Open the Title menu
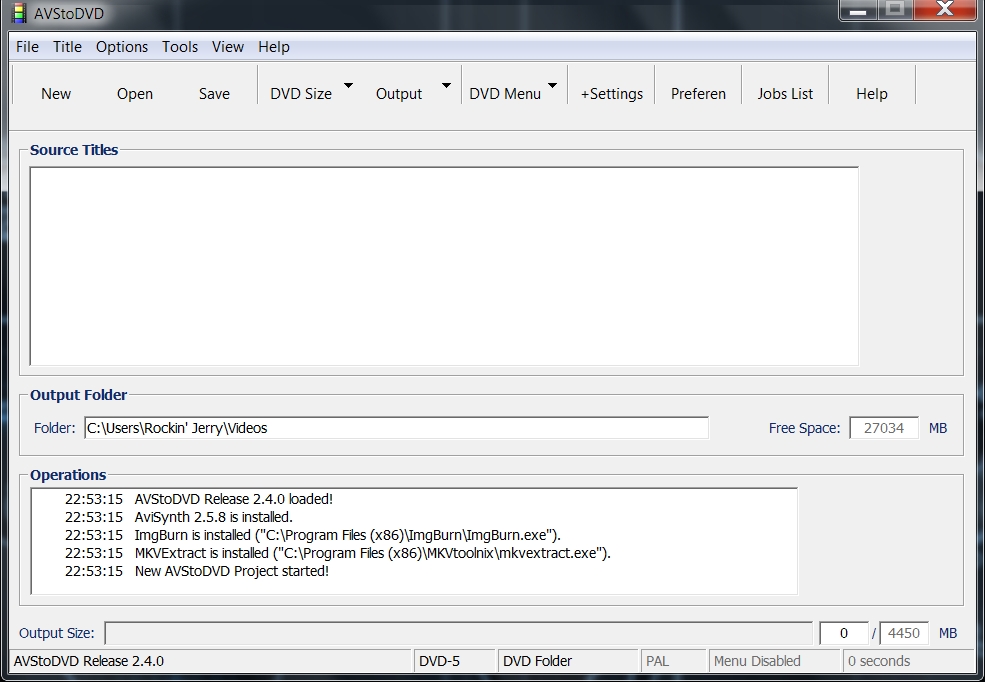Screen dimensions: 985x682 coord(67,47)
